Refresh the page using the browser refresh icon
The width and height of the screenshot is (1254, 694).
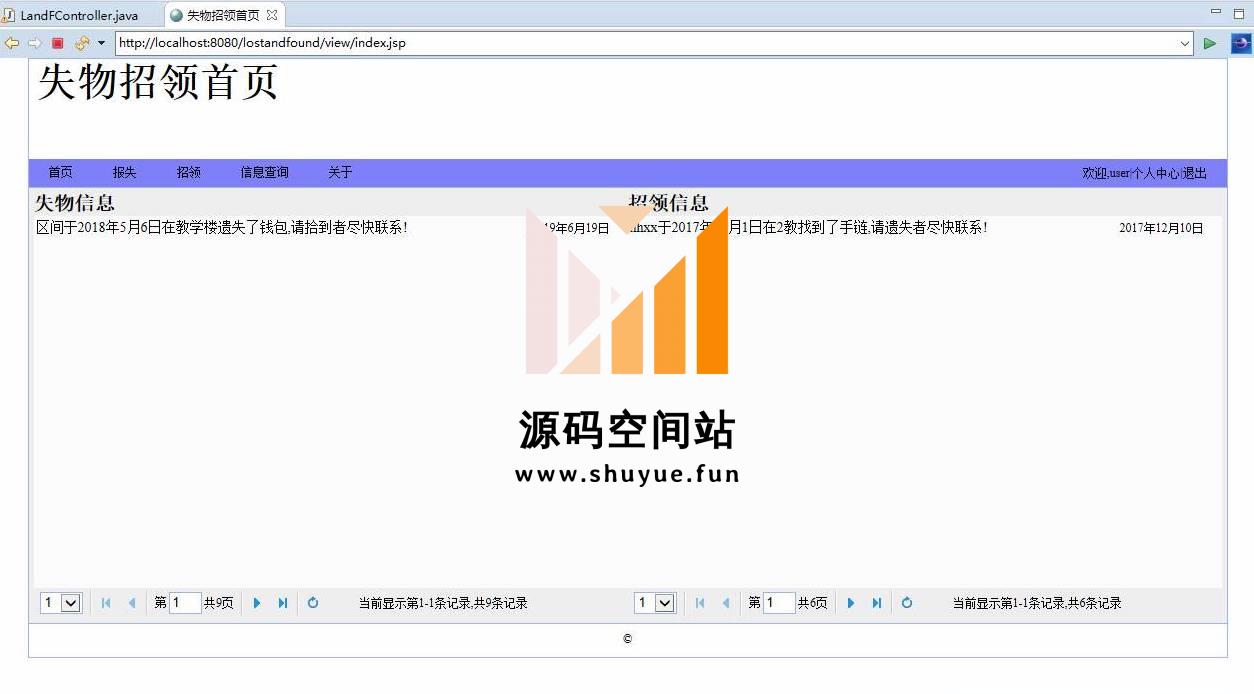click(x=82, y=43)
